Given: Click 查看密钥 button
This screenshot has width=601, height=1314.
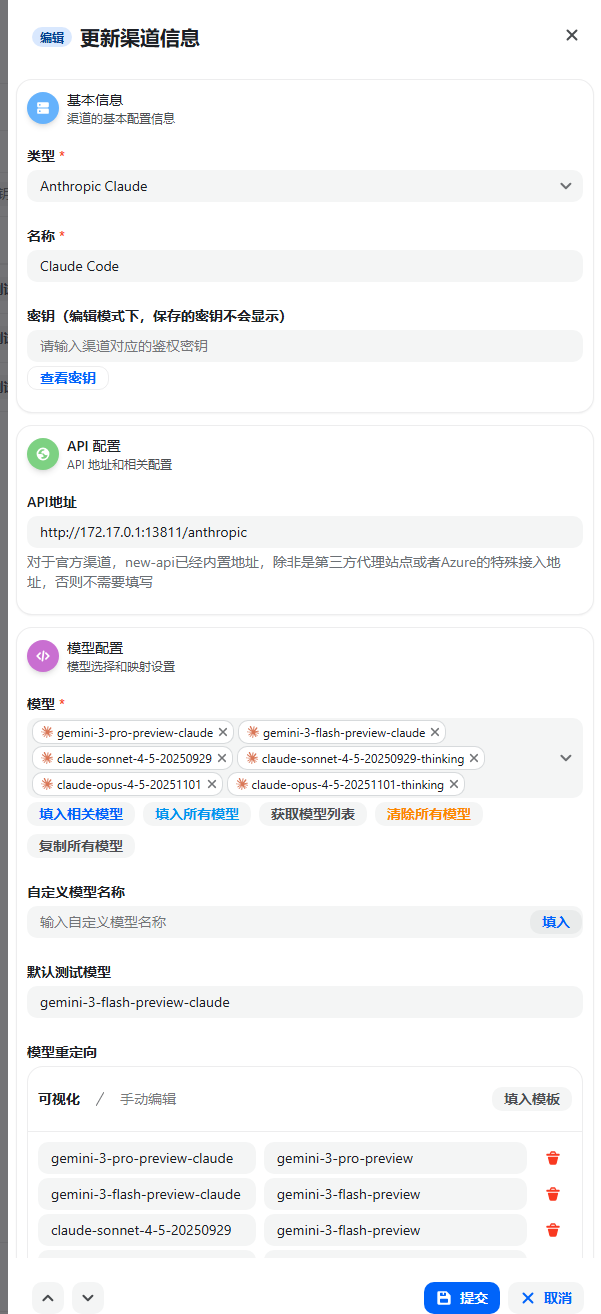Looking at the screenshot, I should point(68,378).
